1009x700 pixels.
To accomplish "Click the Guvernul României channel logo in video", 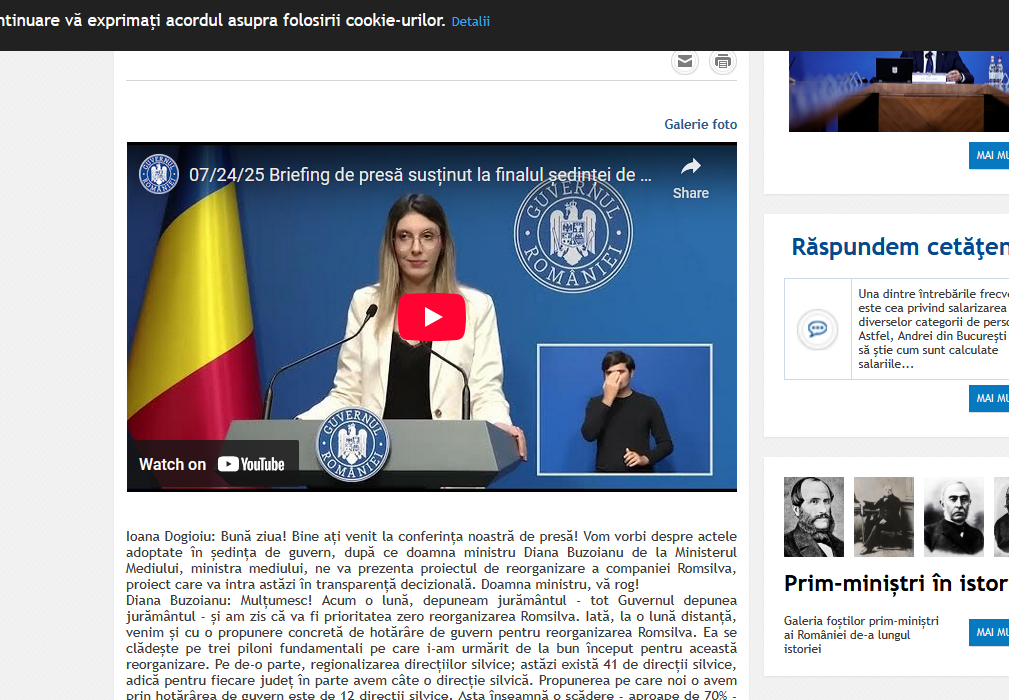I will pos(159,174).
